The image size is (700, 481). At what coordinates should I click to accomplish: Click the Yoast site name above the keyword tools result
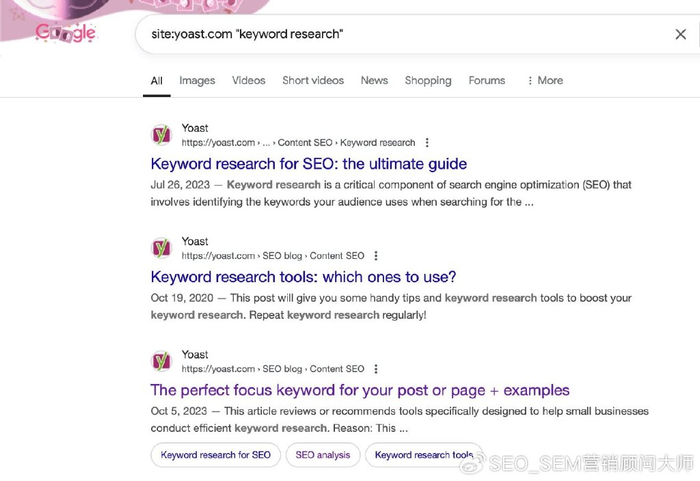195,241
